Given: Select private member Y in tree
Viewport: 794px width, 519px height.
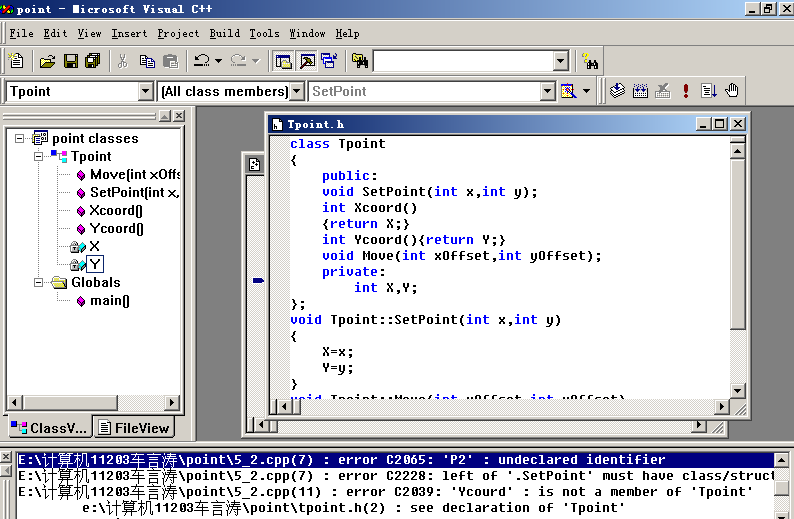Looking at the screenshot, I should pos(95,264).
